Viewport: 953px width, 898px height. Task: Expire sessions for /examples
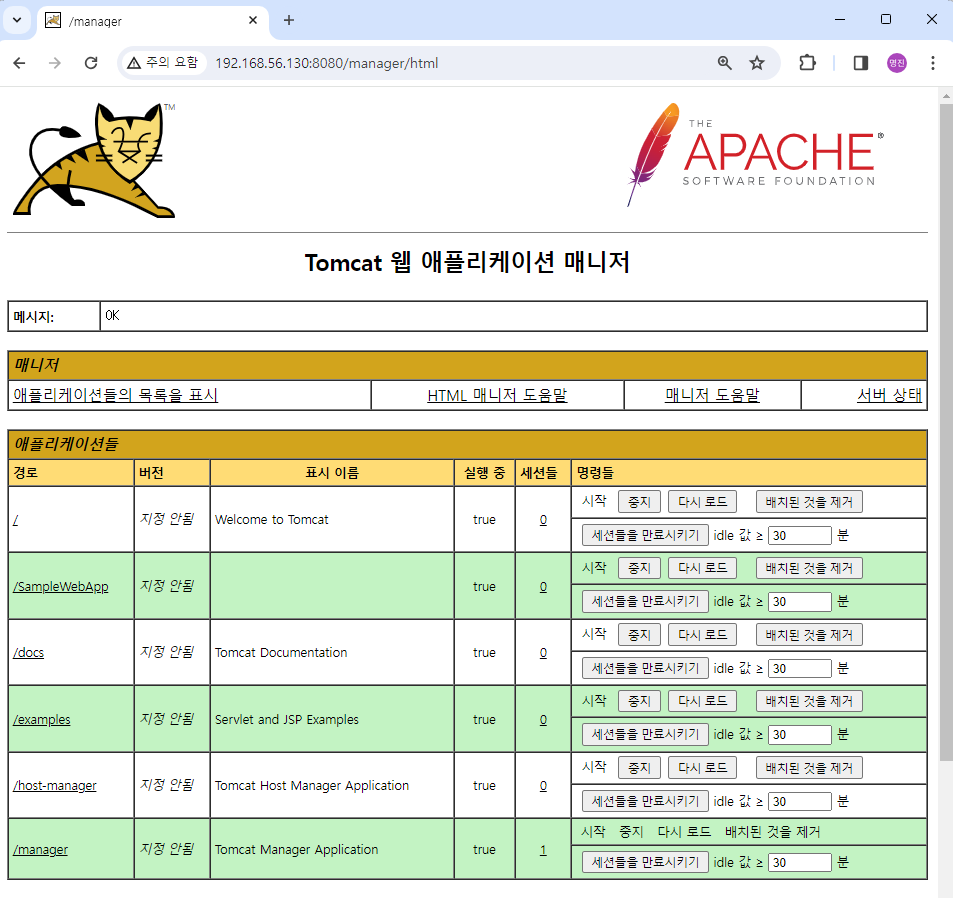tap(645, 735)
